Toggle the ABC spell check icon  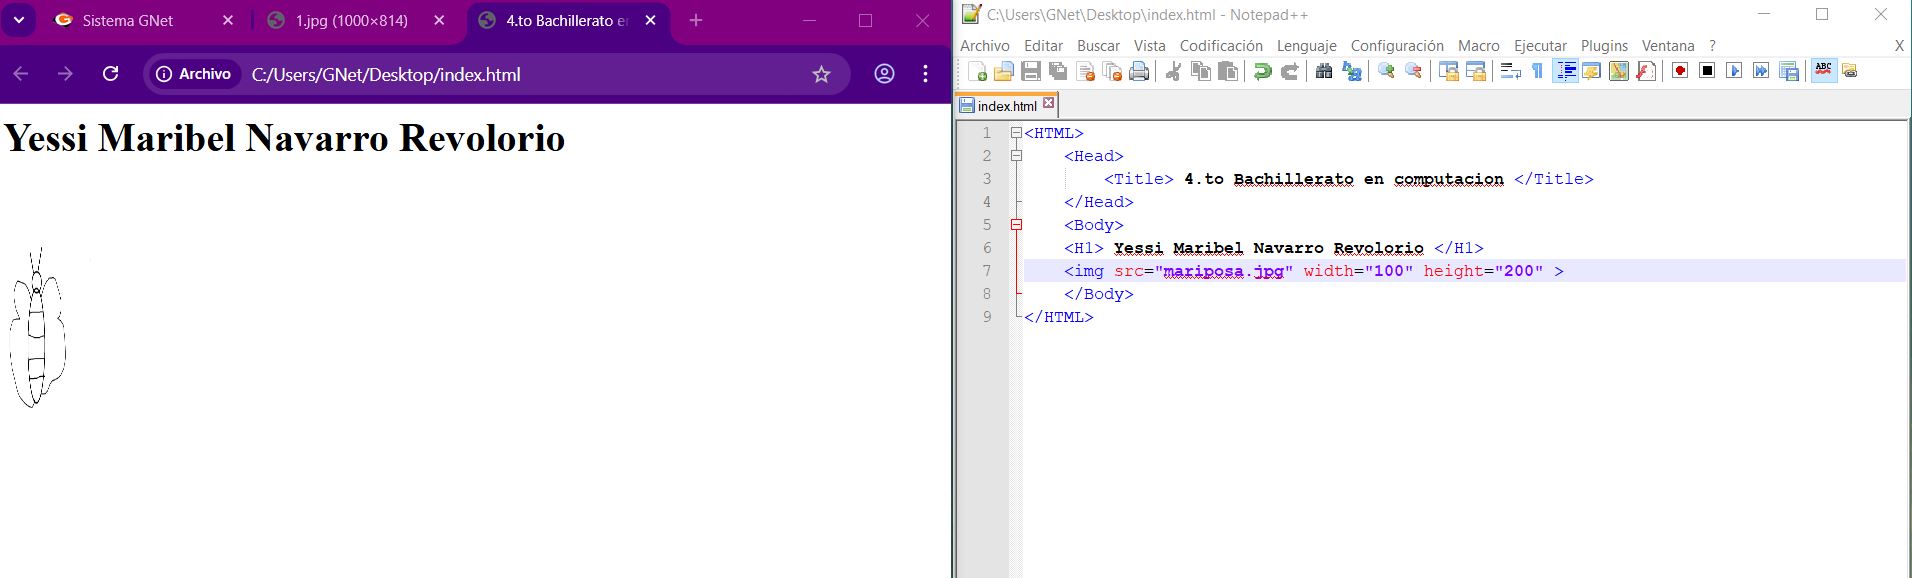[x=1823, y=71]
